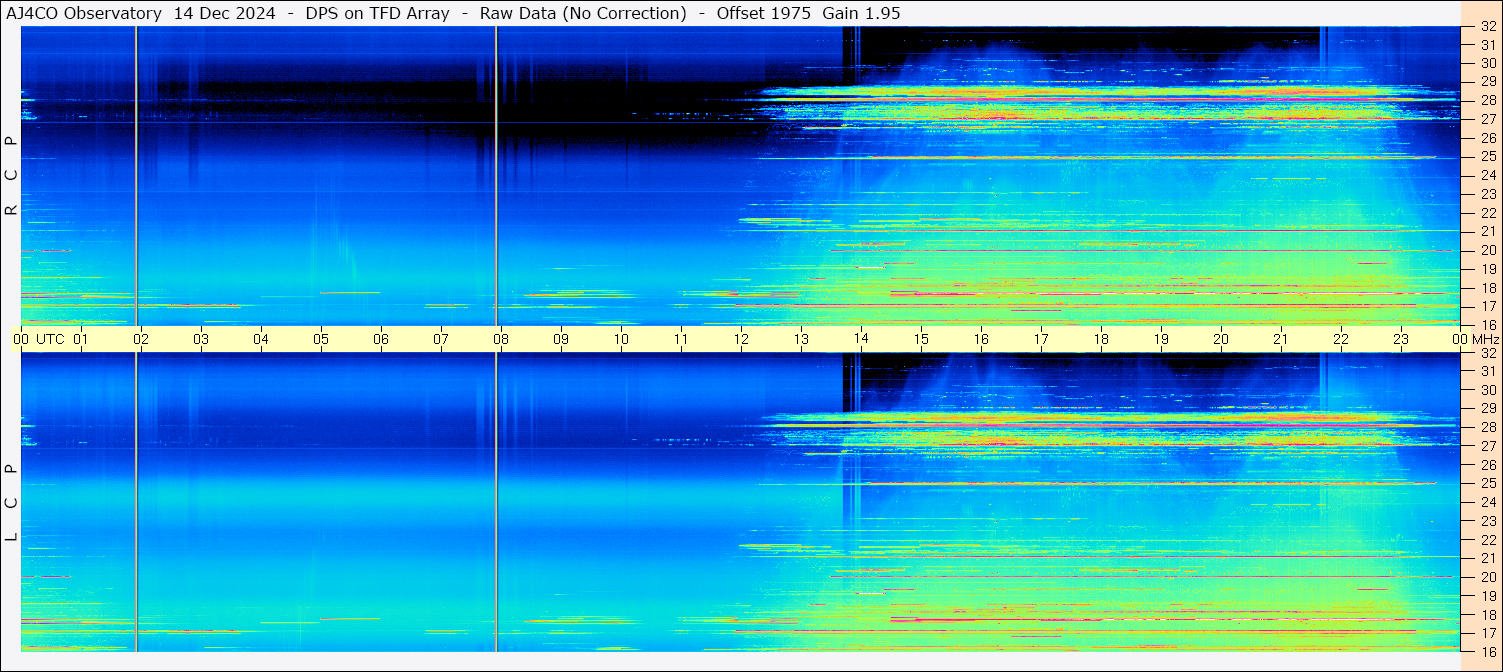The image size is (1503, 672).
Task: Select the 21 MHz tick in LCP panel
Action: click(1488, 558)
